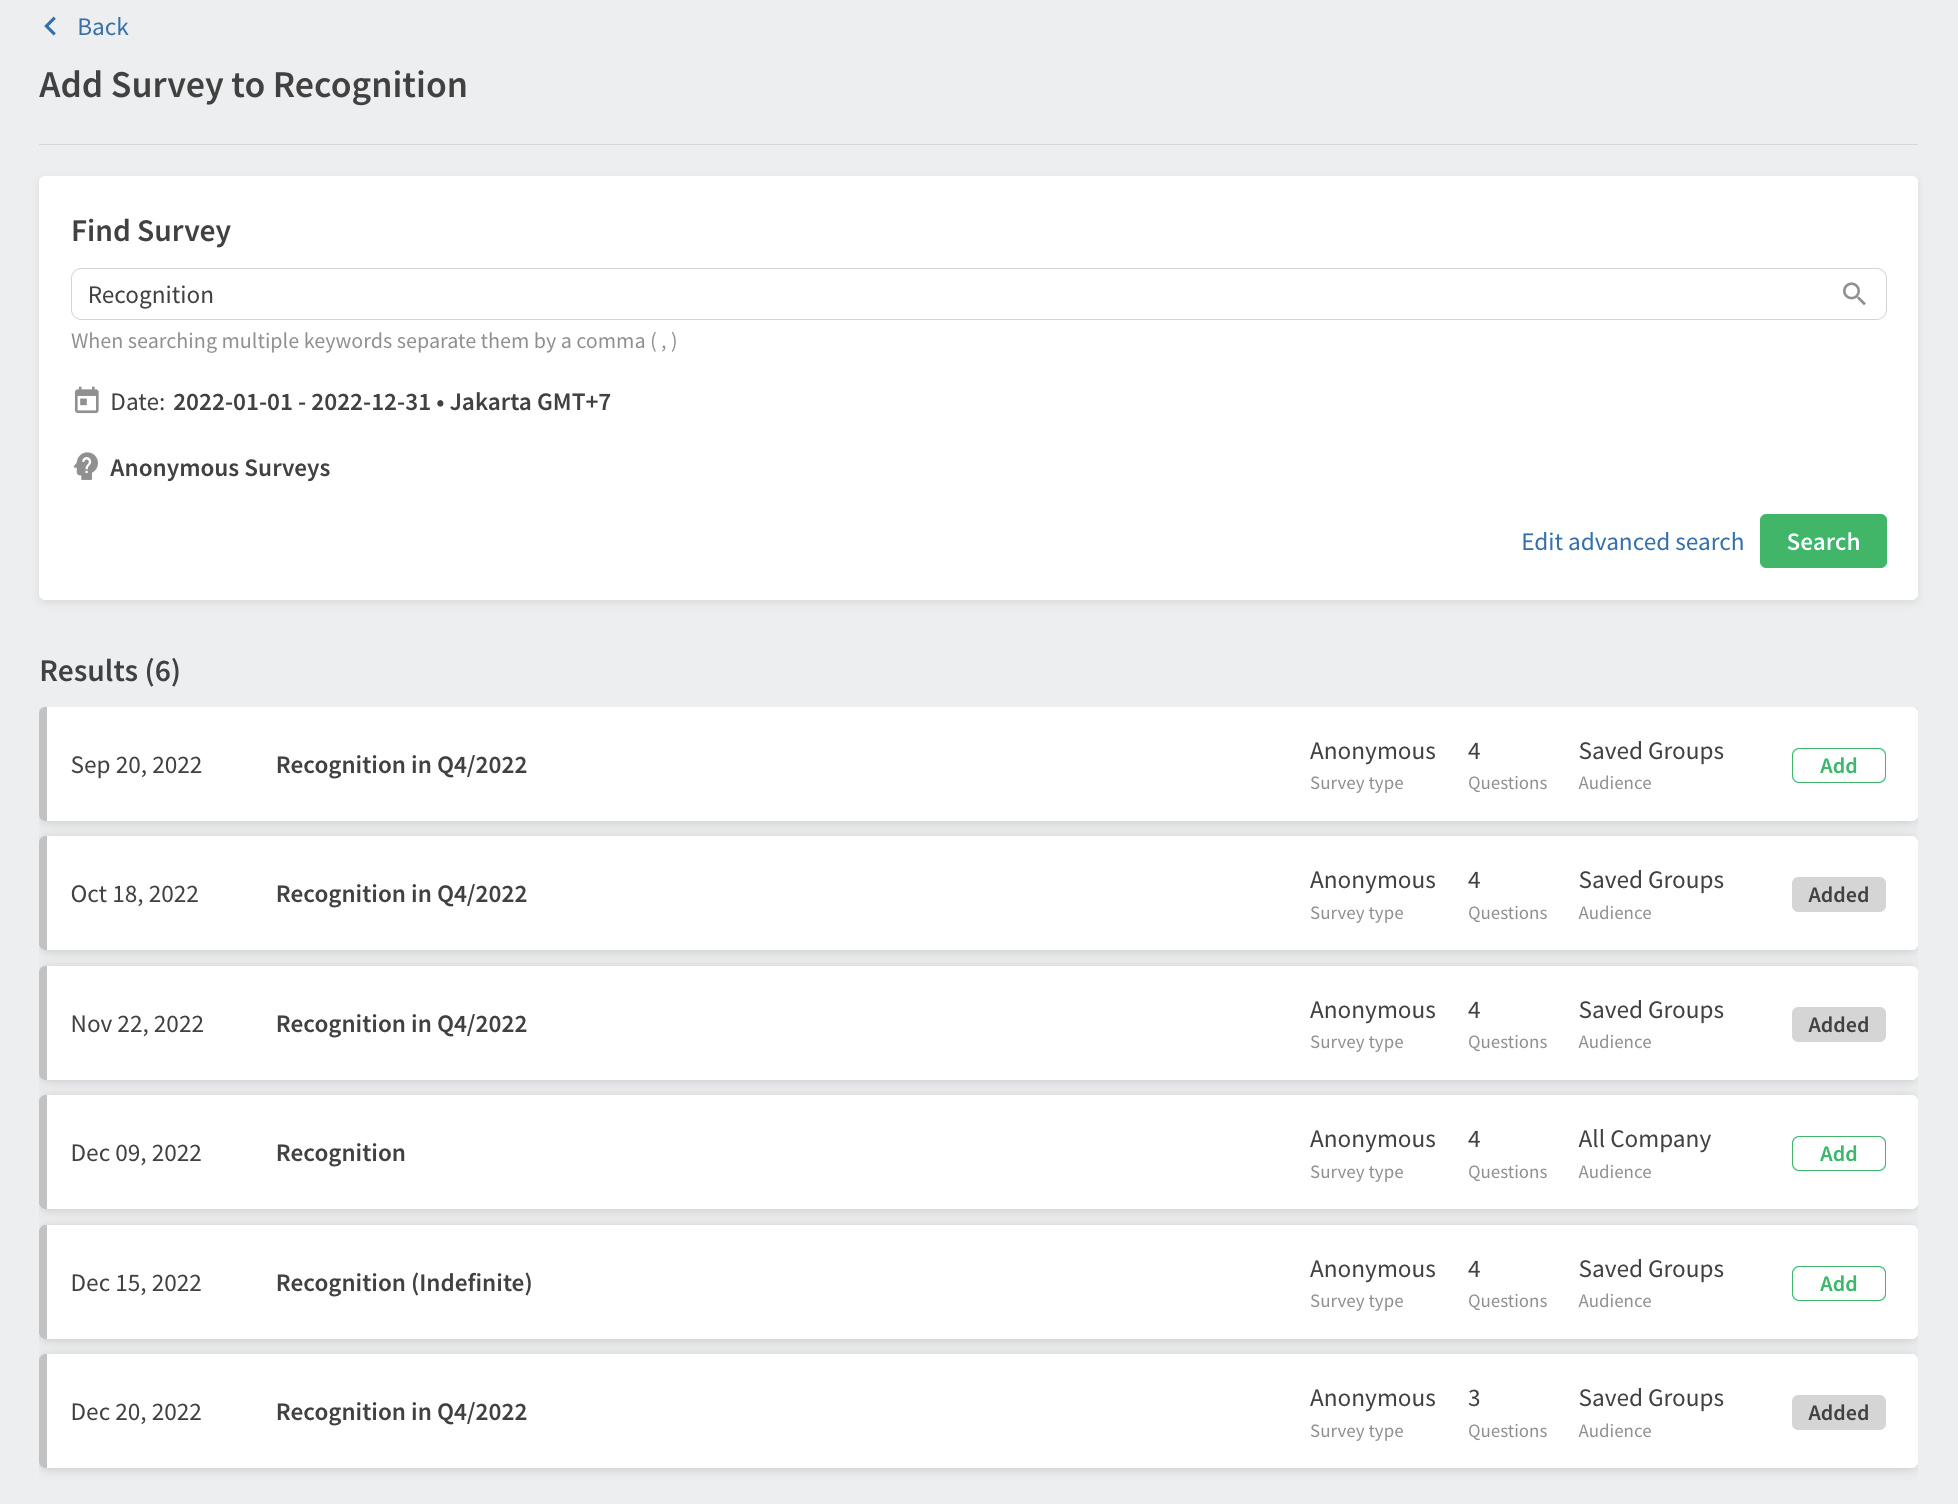Click Added on the Dec 20 survey

click(1837, 1412)
